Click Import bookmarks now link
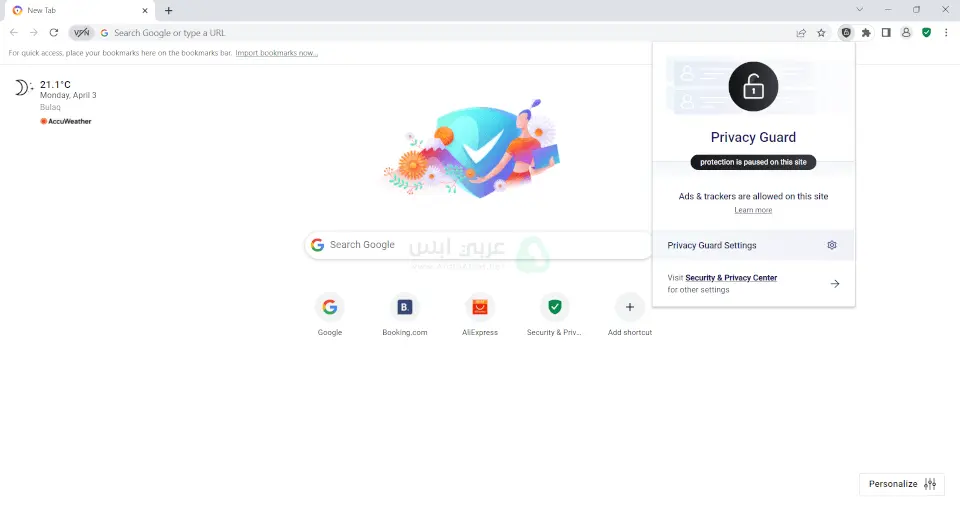The width and height of the screenshot is (960, 509). [x=276, y=53]
